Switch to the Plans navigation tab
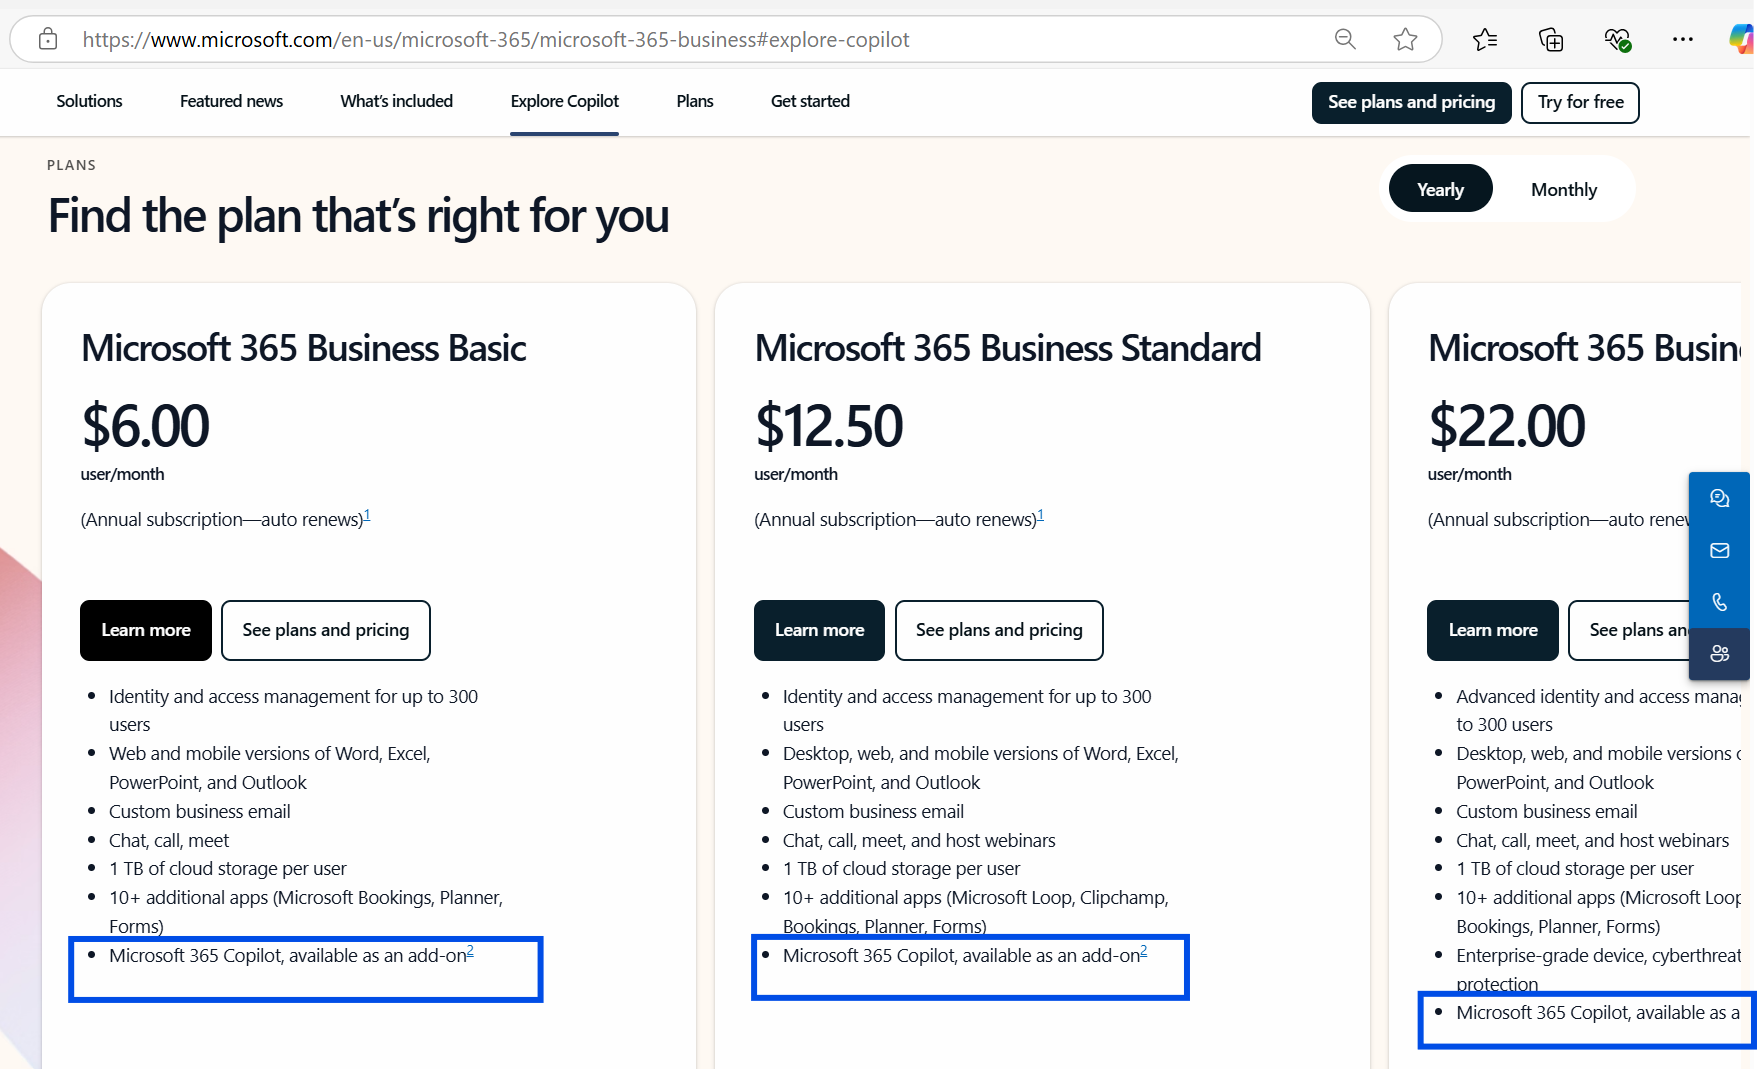 (x=694, y=101)
